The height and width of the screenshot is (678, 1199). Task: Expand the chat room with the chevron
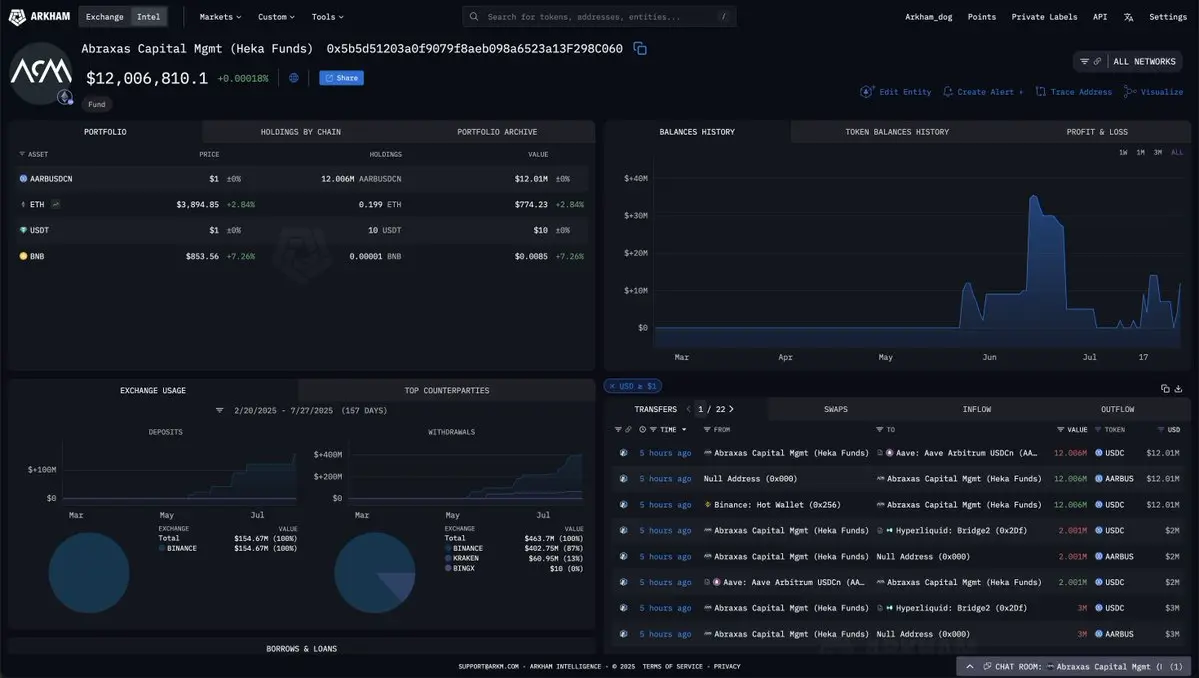coord(970,667)
